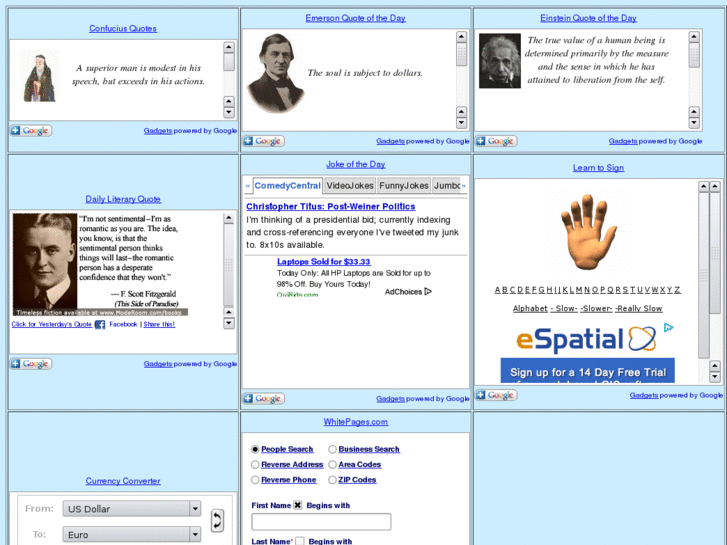Open the Joke of the Day title link
The width and height of the screenshot is (727, 545).
355,164
